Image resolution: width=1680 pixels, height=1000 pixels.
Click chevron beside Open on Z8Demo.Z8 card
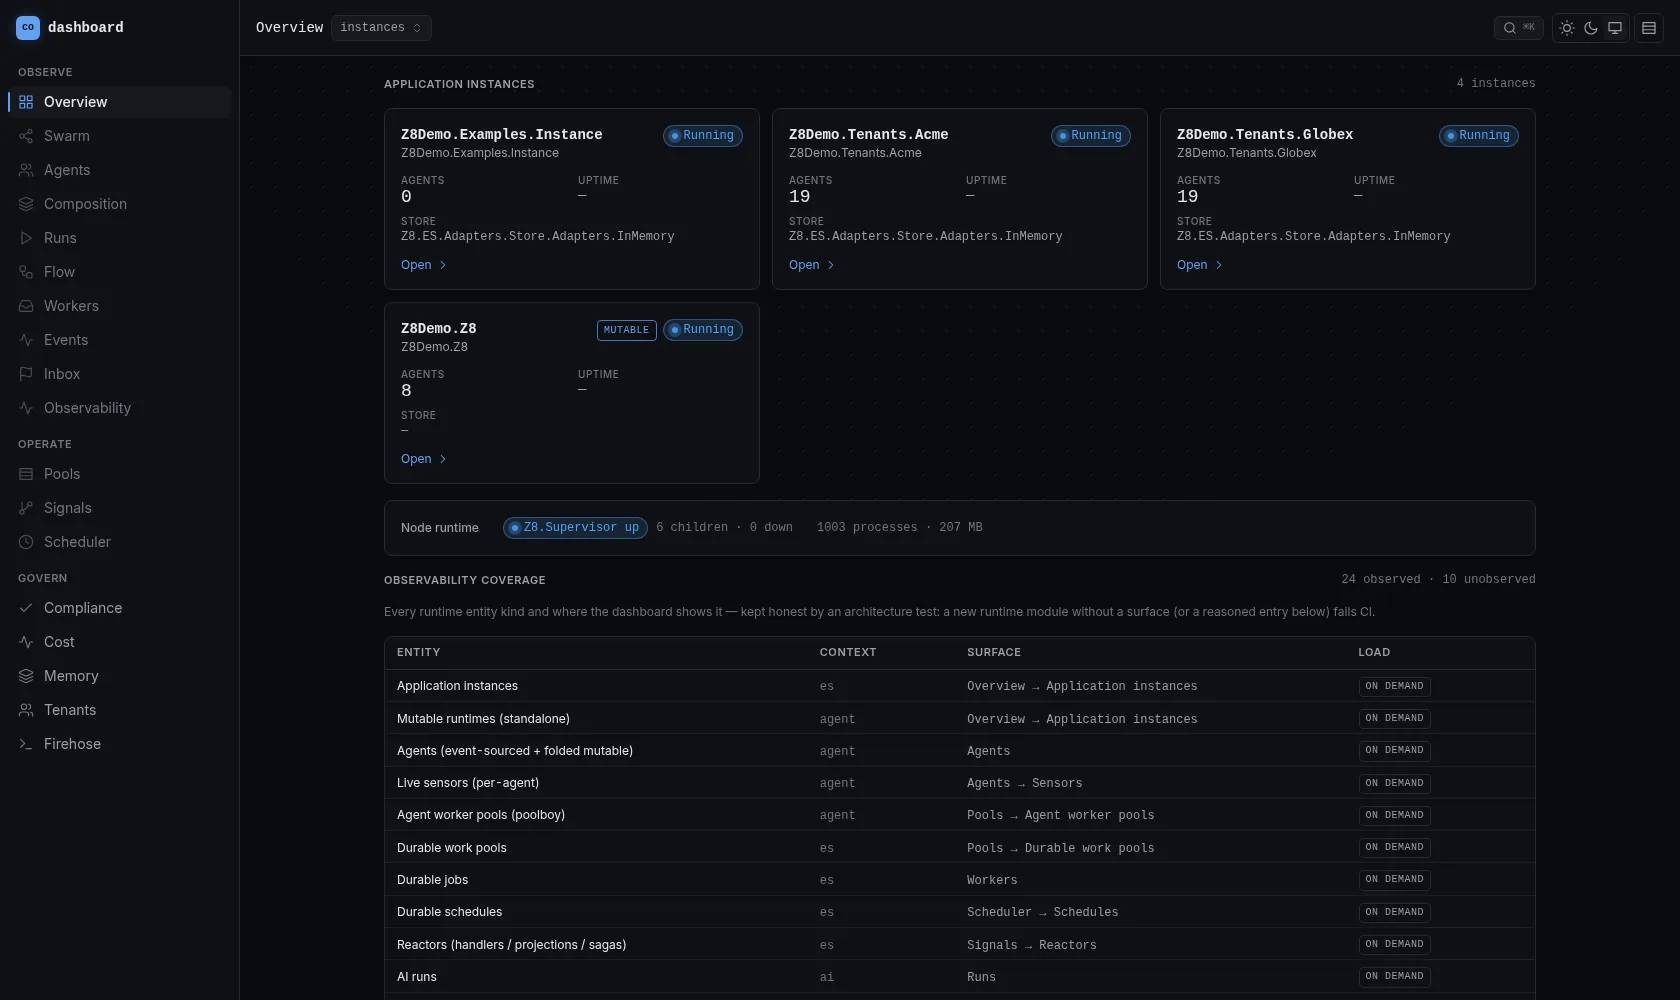(443, 459)
